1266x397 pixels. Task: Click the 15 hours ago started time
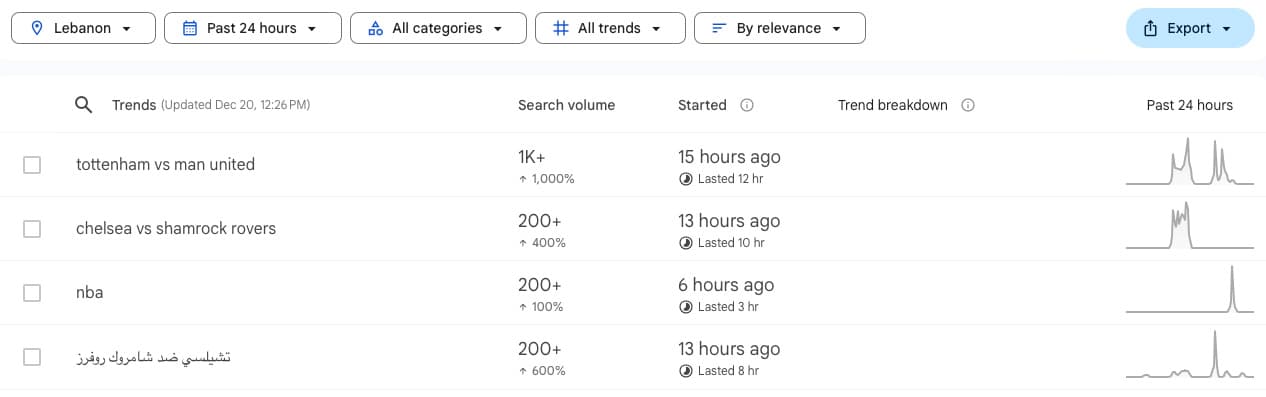[729, 157]
